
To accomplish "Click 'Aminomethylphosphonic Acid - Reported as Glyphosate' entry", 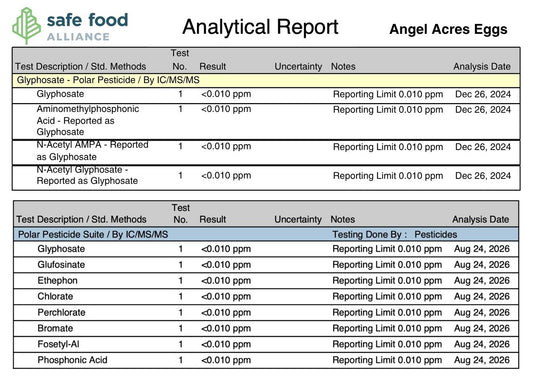I will pos(88,120).
